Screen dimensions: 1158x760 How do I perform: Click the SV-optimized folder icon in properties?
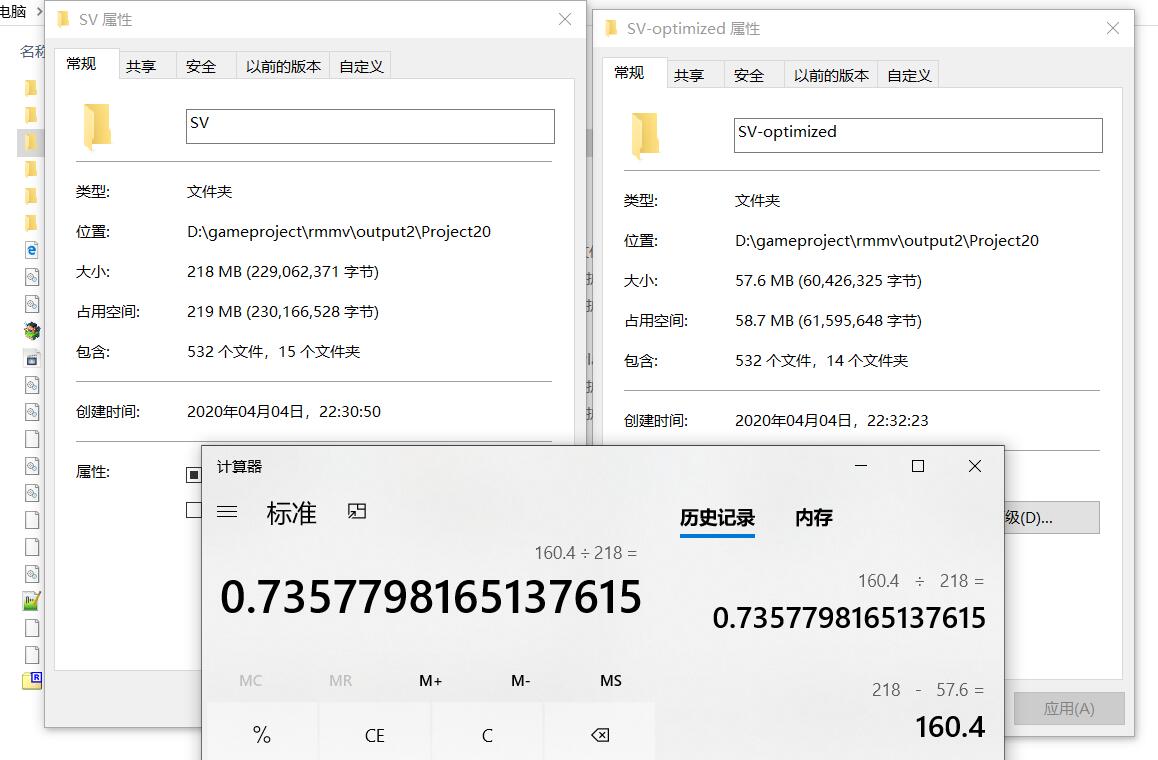[x=645, y=135]
